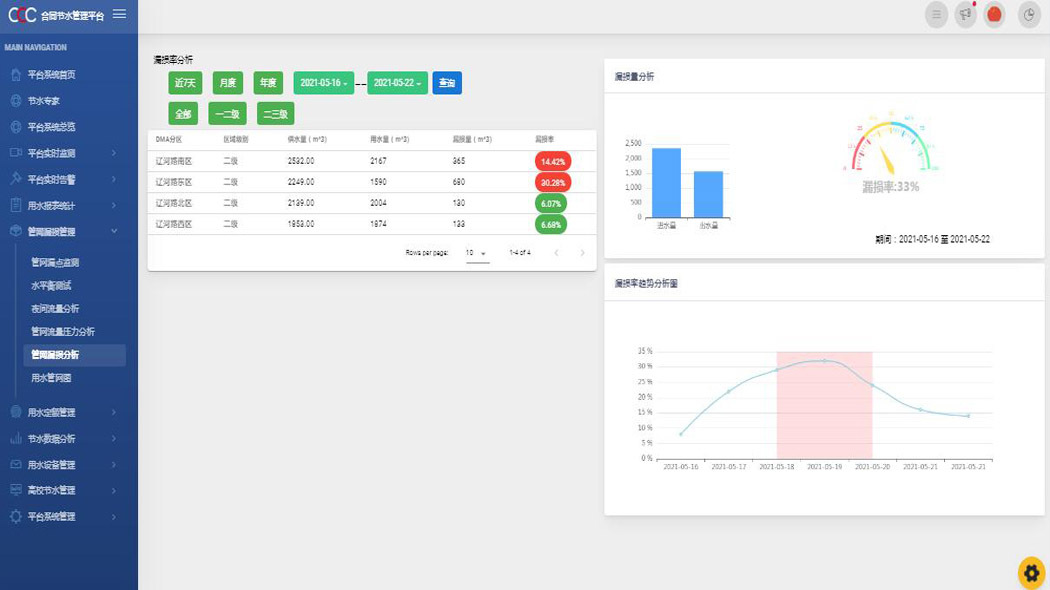Select the 全部 level filter
Viewport: 1050px width, 590px height.
[x=183, y=114]
